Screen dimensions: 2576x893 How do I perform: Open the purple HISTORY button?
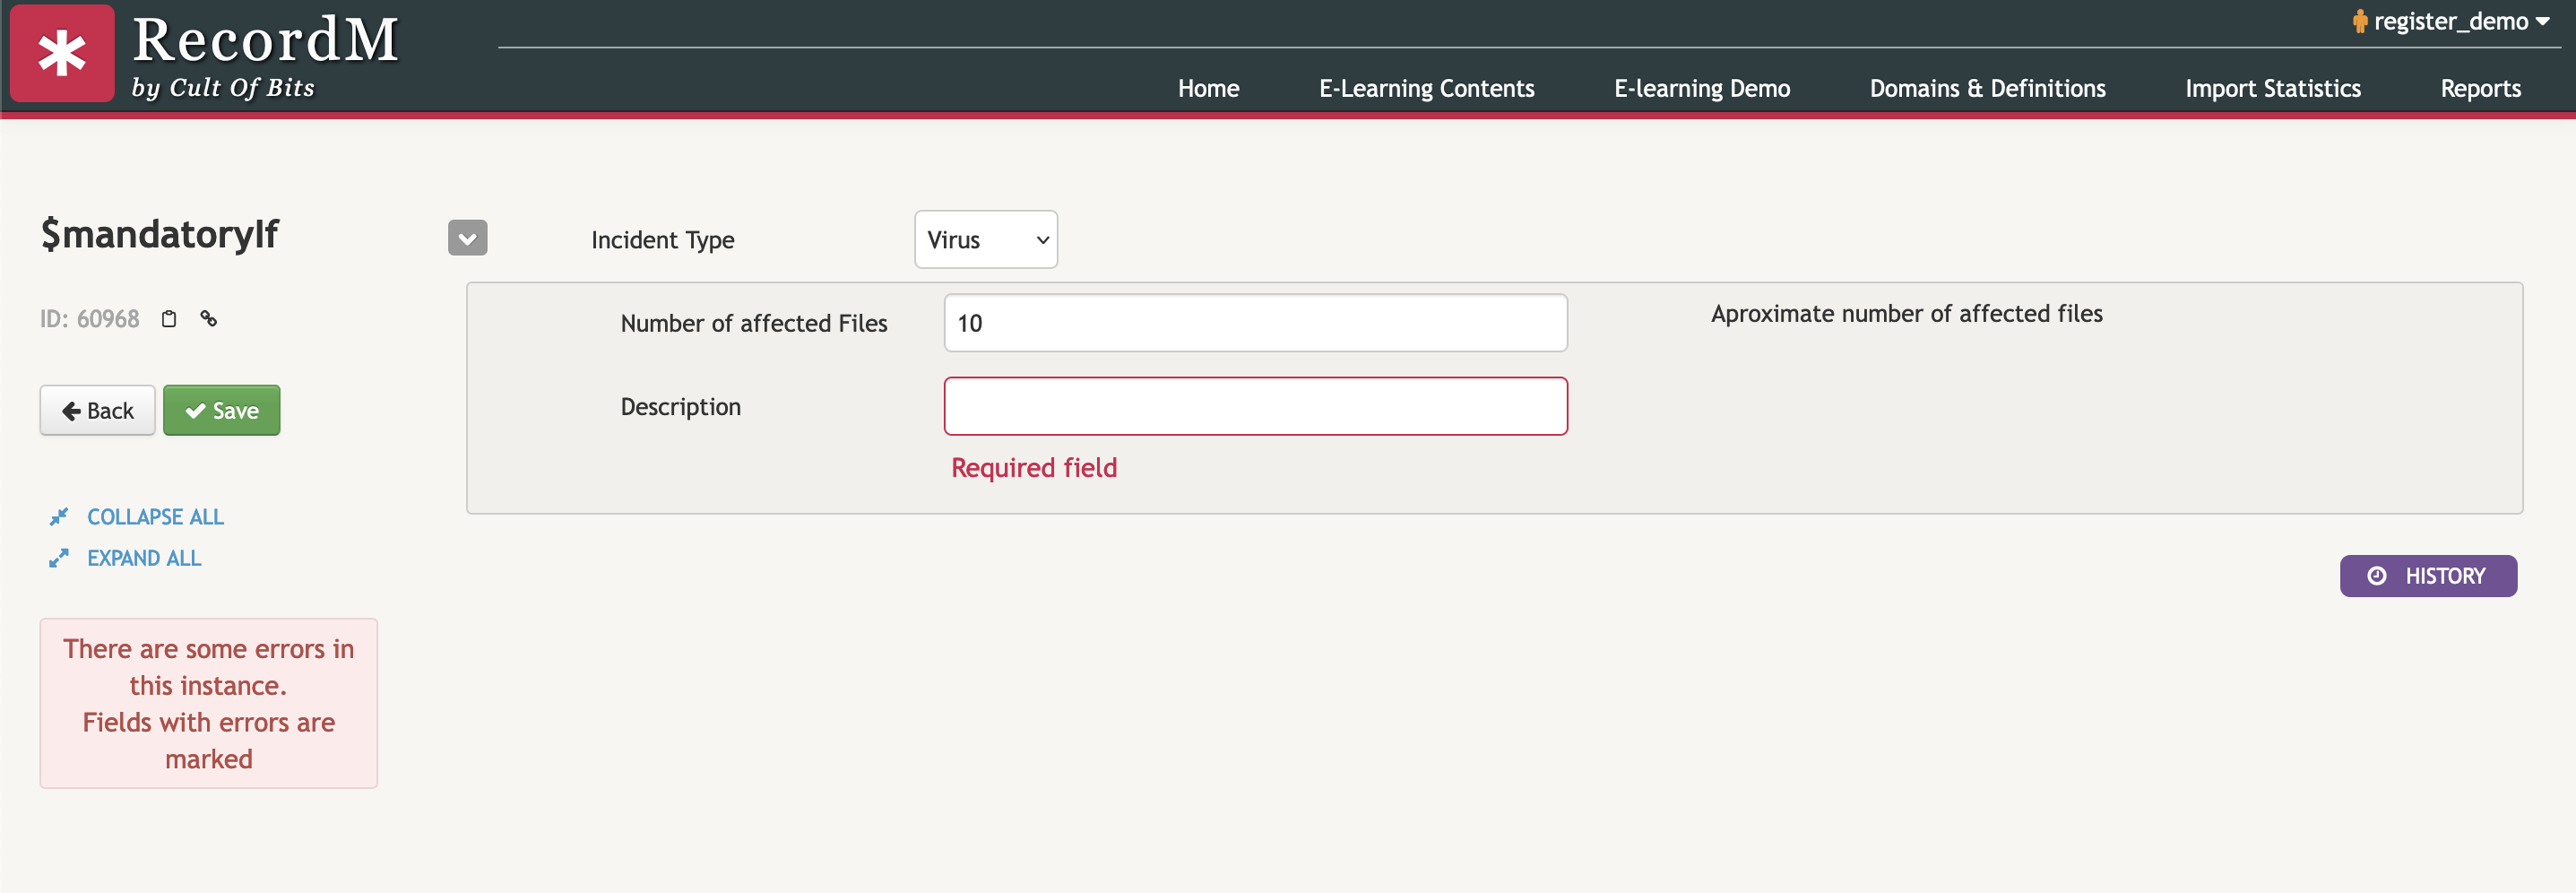pos(2428,576)
